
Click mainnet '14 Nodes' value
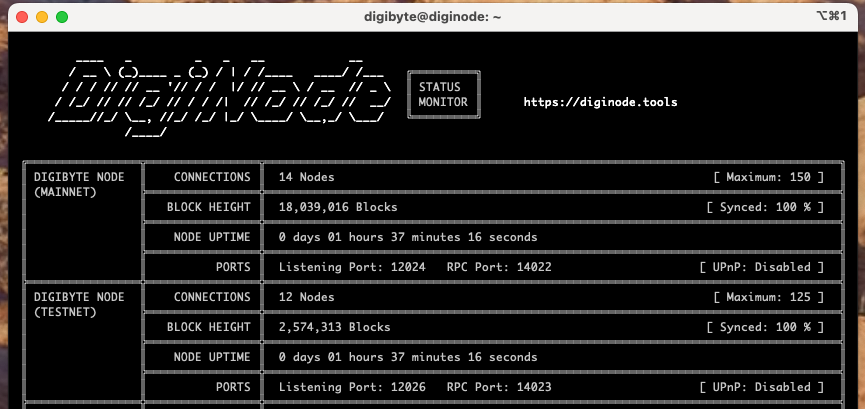click(306, 177)
